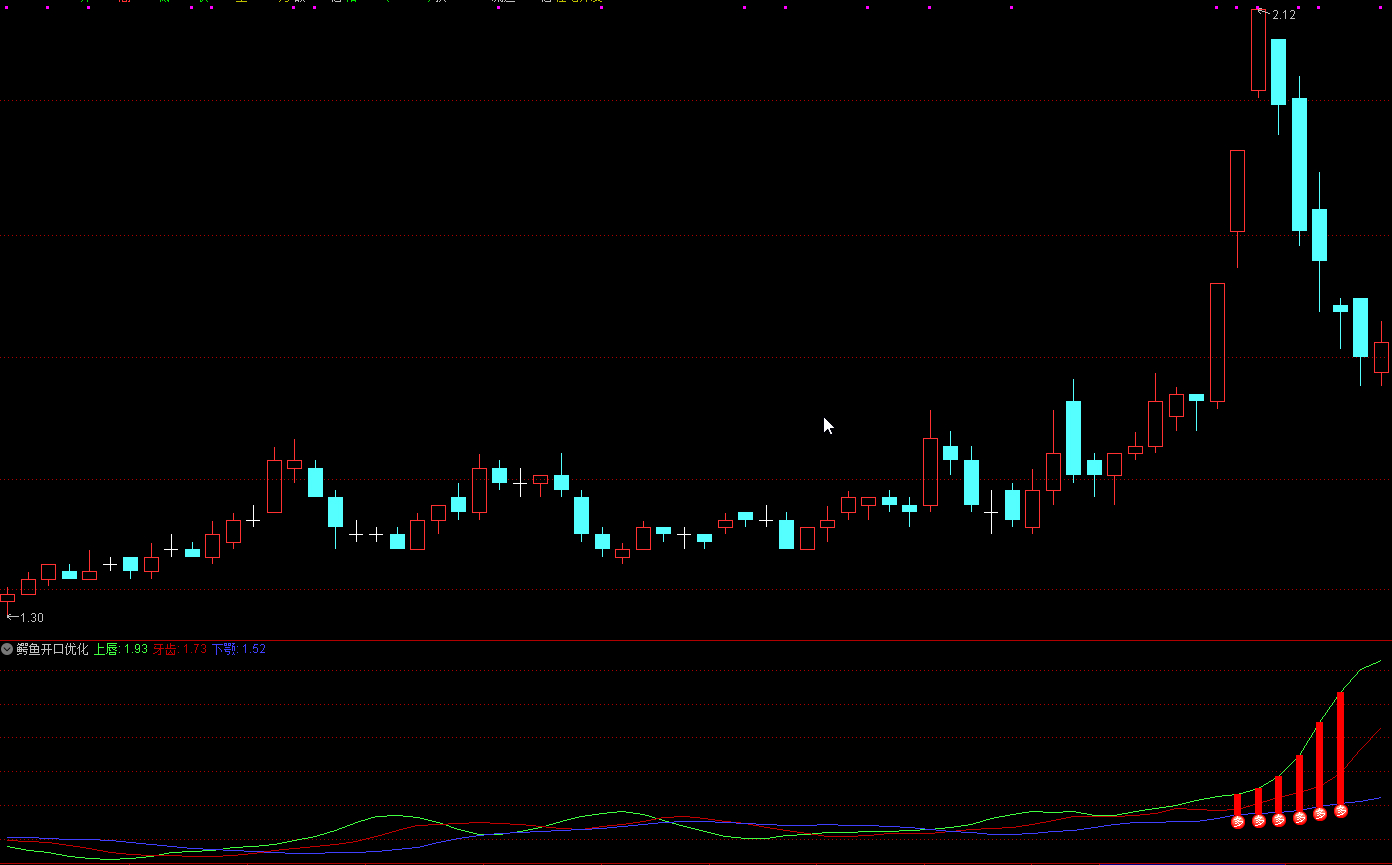Select the long red breakout candle before the peak

(1217, 342)
